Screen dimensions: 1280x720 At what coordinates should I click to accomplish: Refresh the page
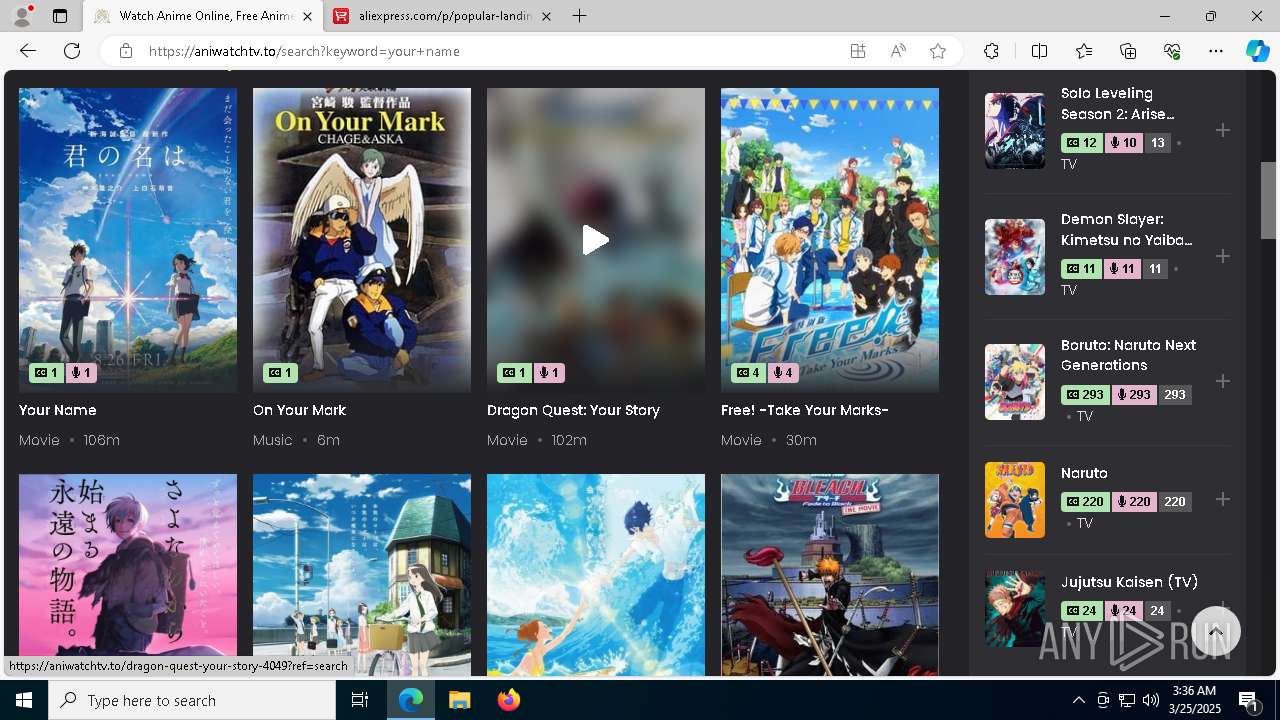pos(72,51)
